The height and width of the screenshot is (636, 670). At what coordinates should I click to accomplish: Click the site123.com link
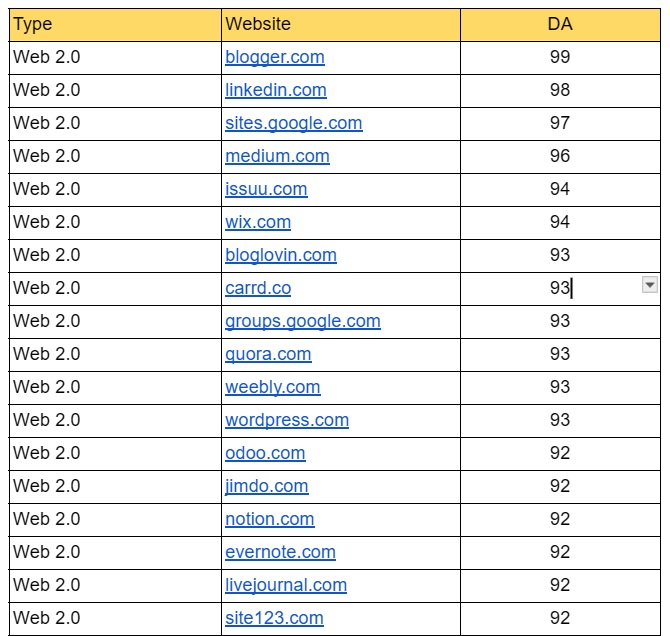274,618
